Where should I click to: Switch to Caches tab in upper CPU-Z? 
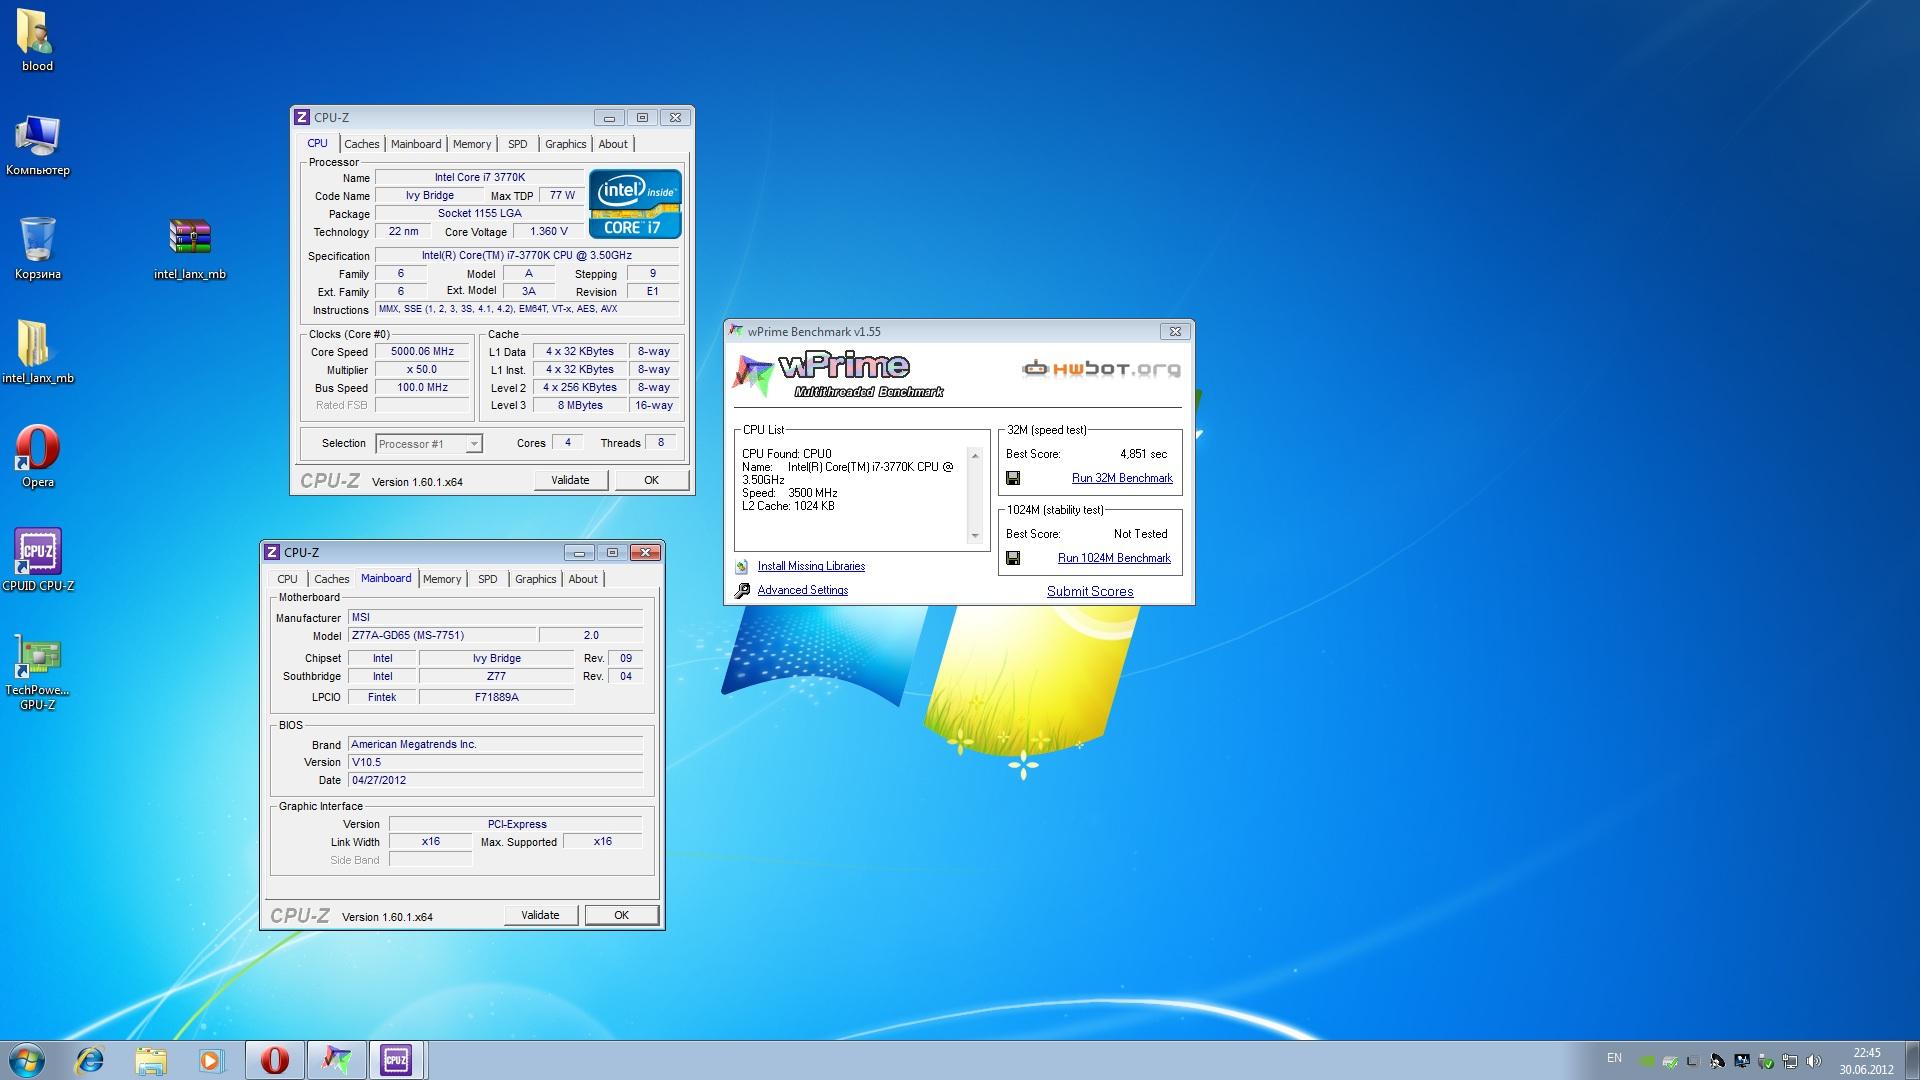(x=362, y=144)
